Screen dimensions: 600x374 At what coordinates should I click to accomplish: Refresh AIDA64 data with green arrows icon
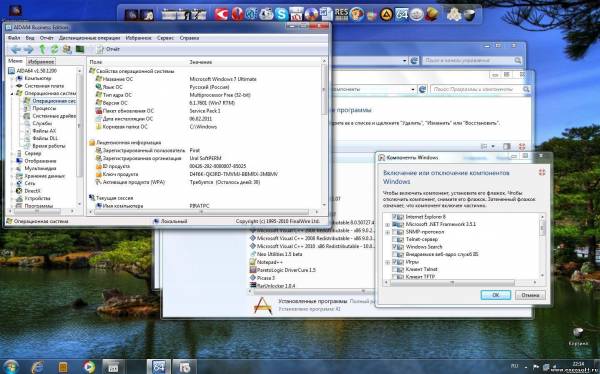[x=54, y=49]
